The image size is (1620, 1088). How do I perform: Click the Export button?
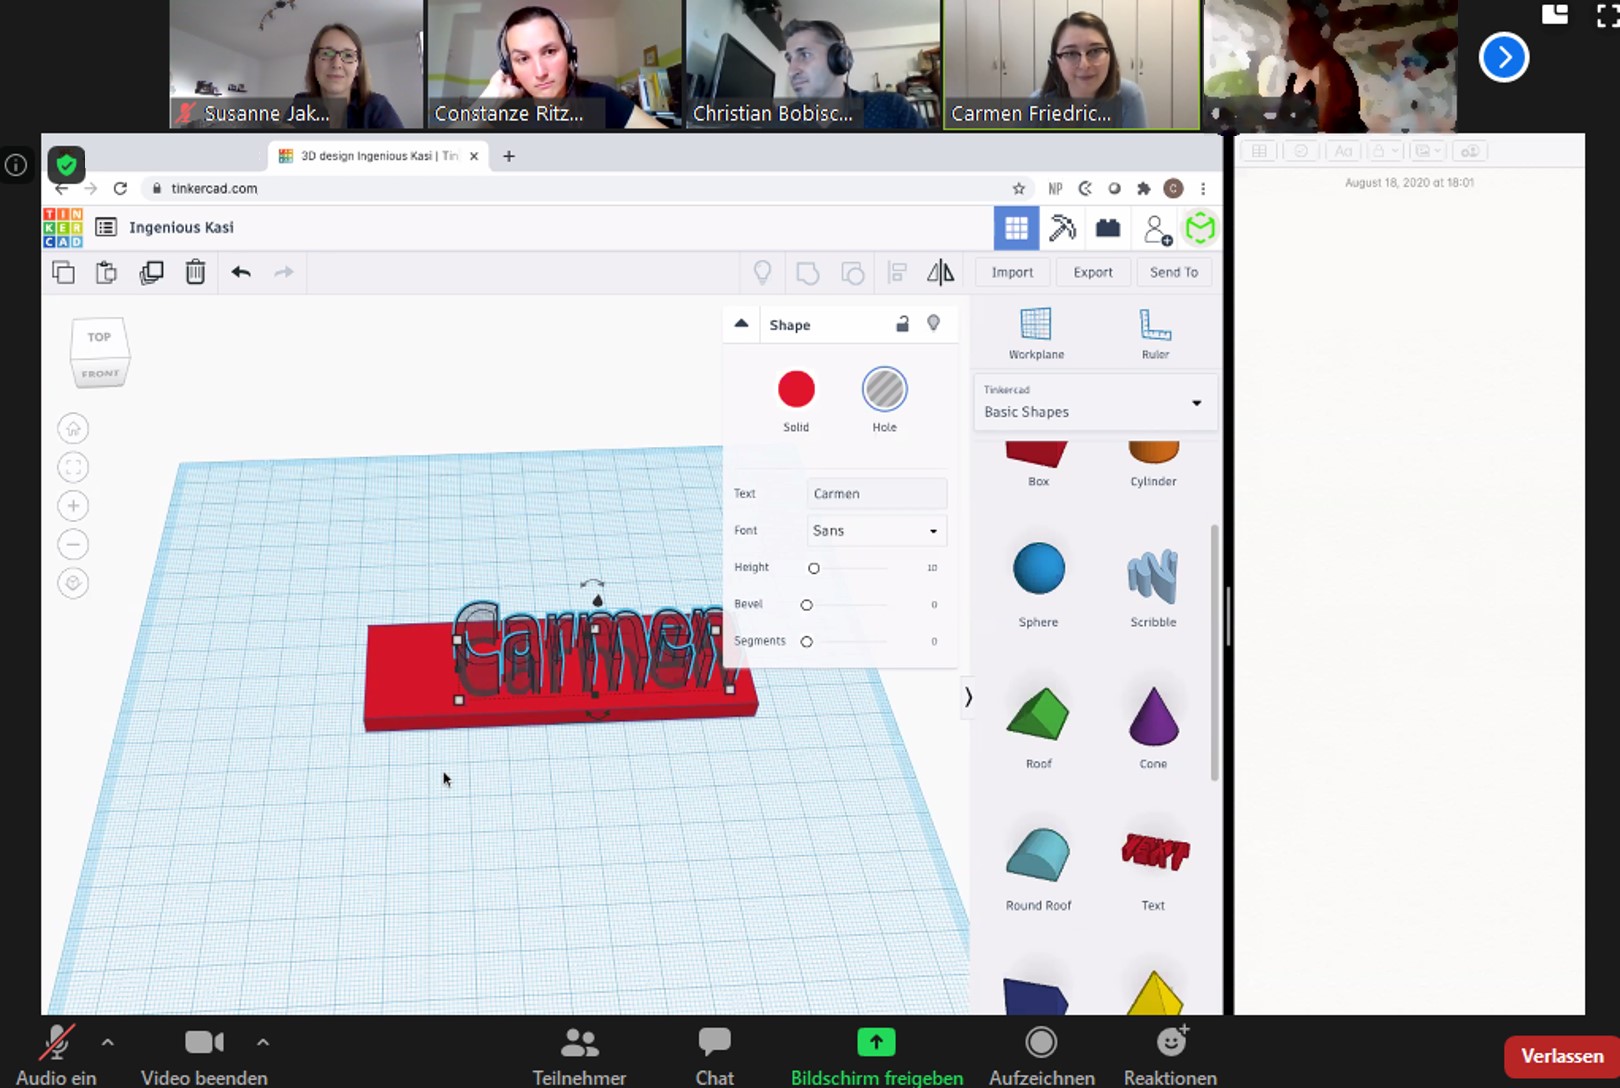[x=1092, y=271]
